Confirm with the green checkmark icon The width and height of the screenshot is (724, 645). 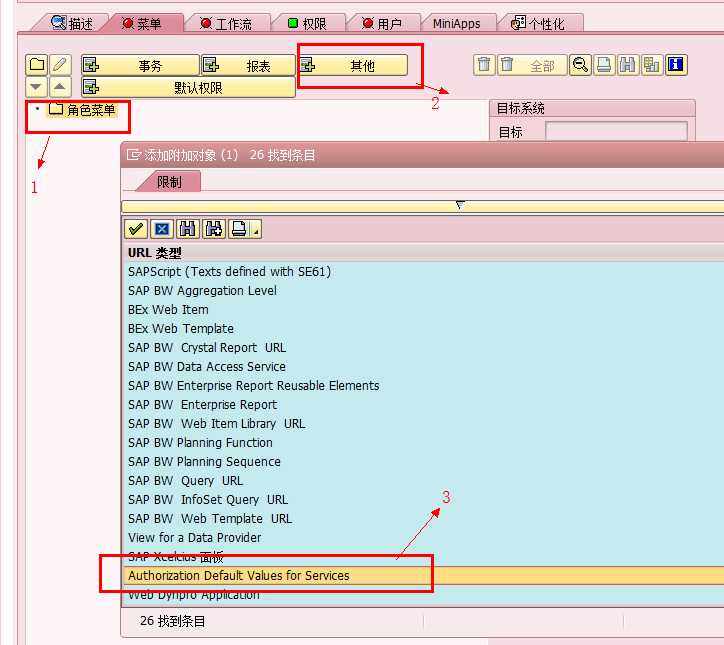click(136, 229)
